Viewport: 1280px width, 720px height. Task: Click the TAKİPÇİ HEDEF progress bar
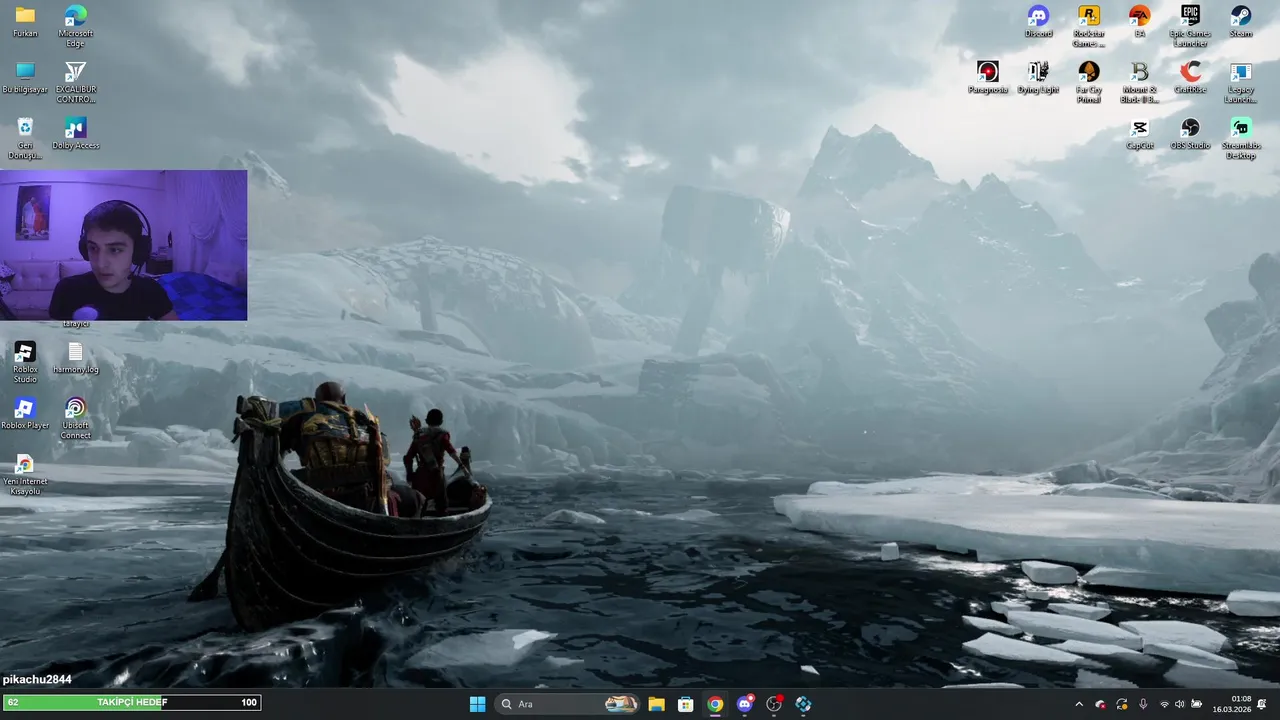[132, 702]
